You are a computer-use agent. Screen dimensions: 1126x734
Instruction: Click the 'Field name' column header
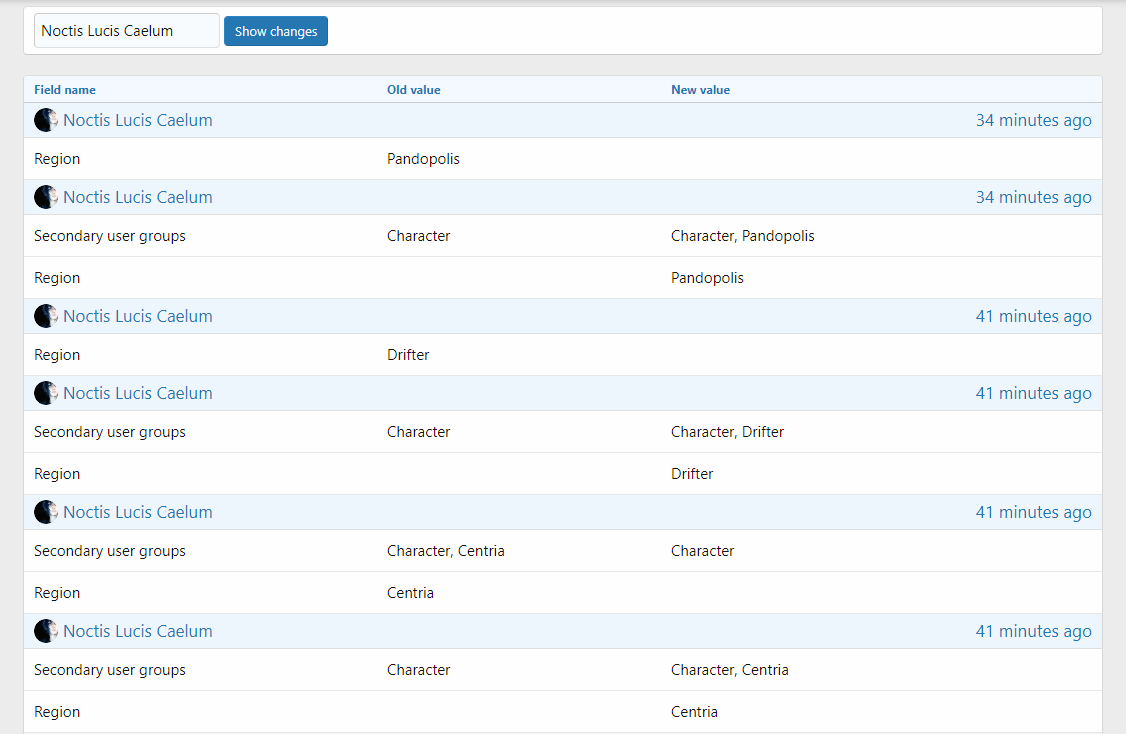pos(65,90)
